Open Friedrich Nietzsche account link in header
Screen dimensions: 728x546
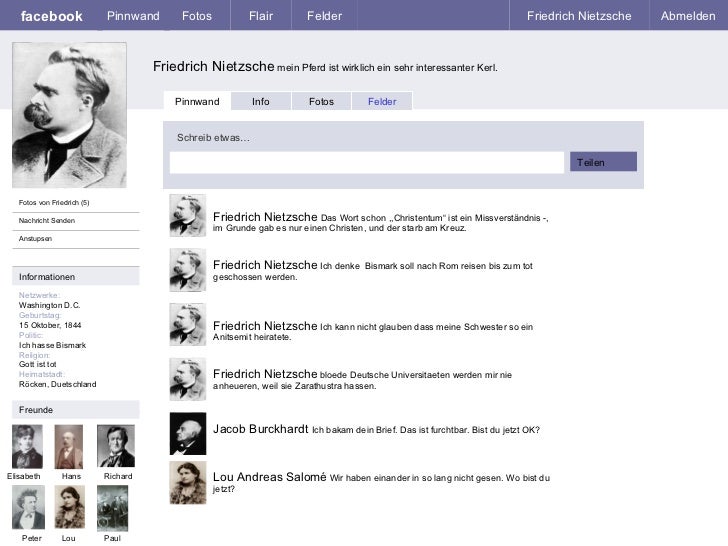coord(579,16)
